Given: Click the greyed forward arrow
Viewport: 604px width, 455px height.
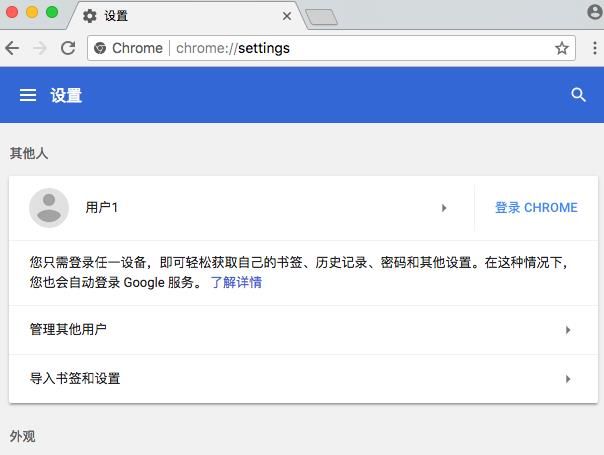Looking at the screenshot, I should (x=40, y=48).
